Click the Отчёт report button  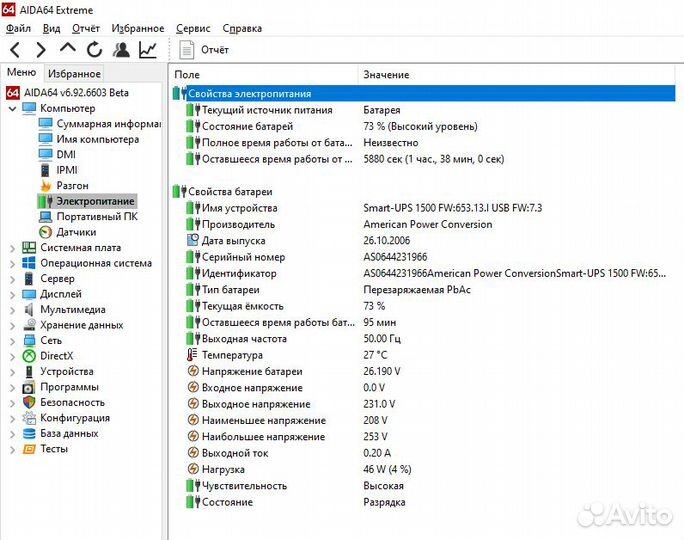coord(204,50)
